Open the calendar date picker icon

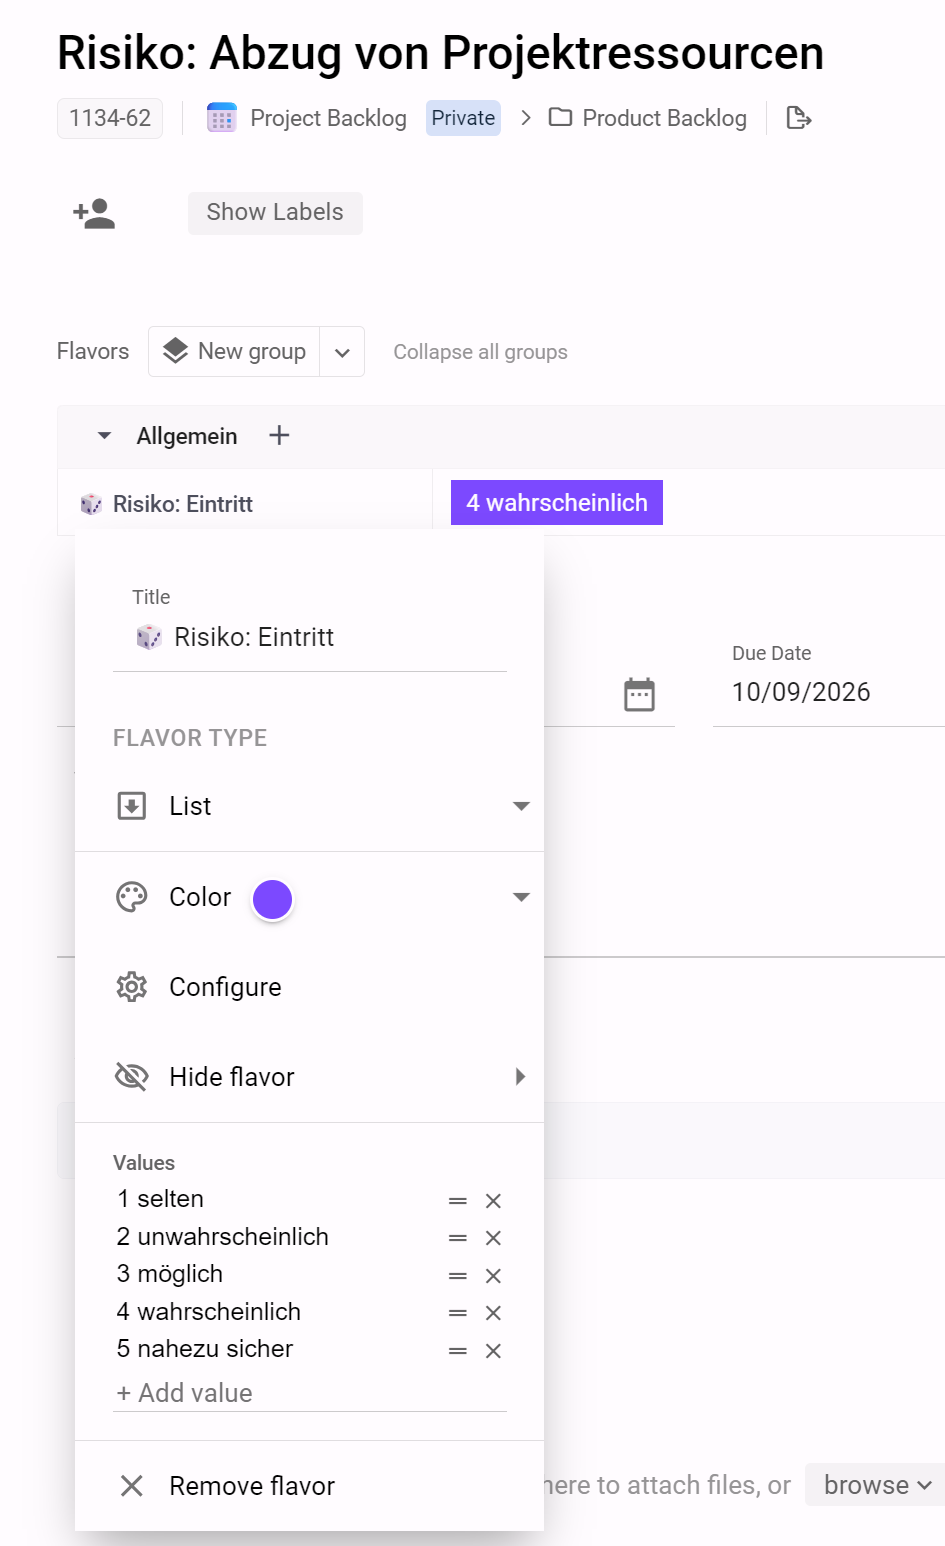click(639, 694)
